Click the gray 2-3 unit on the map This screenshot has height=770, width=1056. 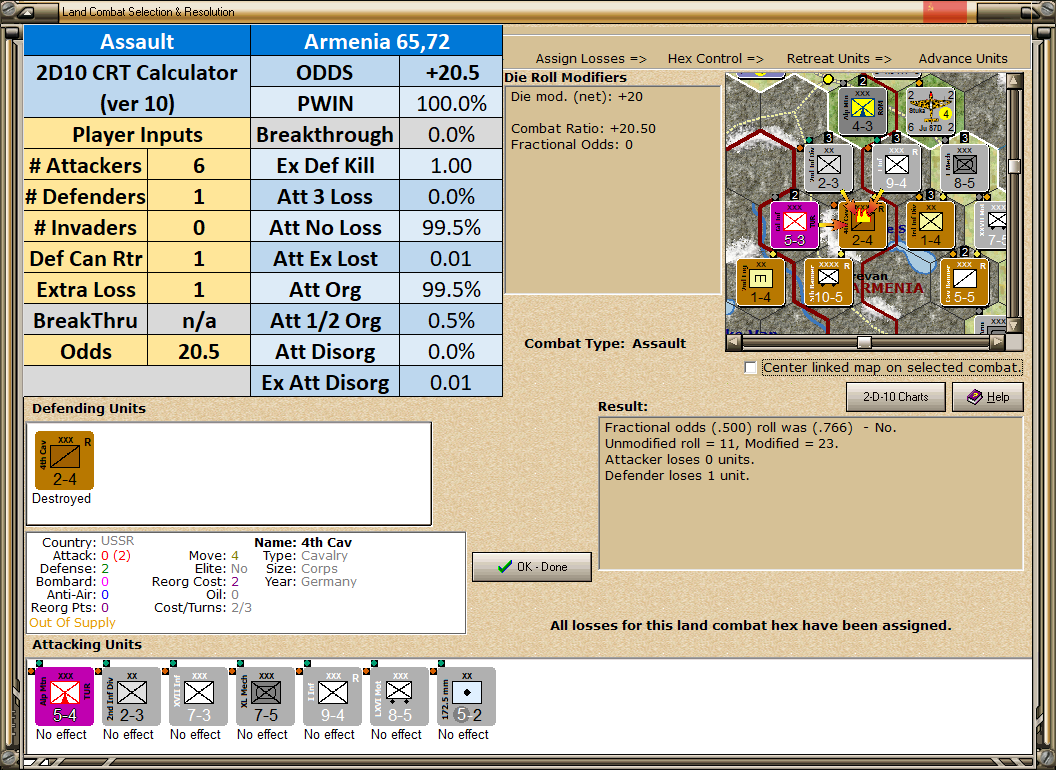point(828,168)
